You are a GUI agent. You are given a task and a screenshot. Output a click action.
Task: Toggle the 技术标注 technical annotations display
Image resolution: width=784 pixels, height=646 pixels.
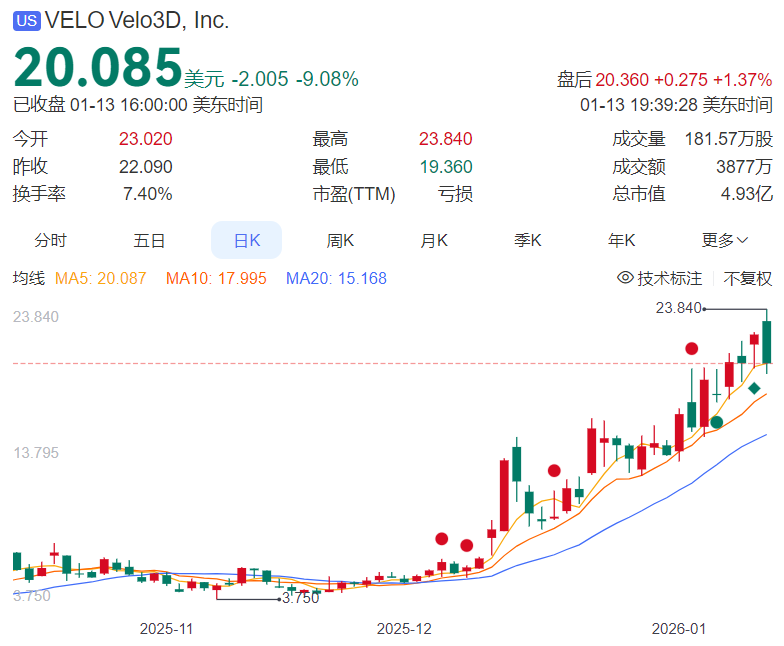669,278
